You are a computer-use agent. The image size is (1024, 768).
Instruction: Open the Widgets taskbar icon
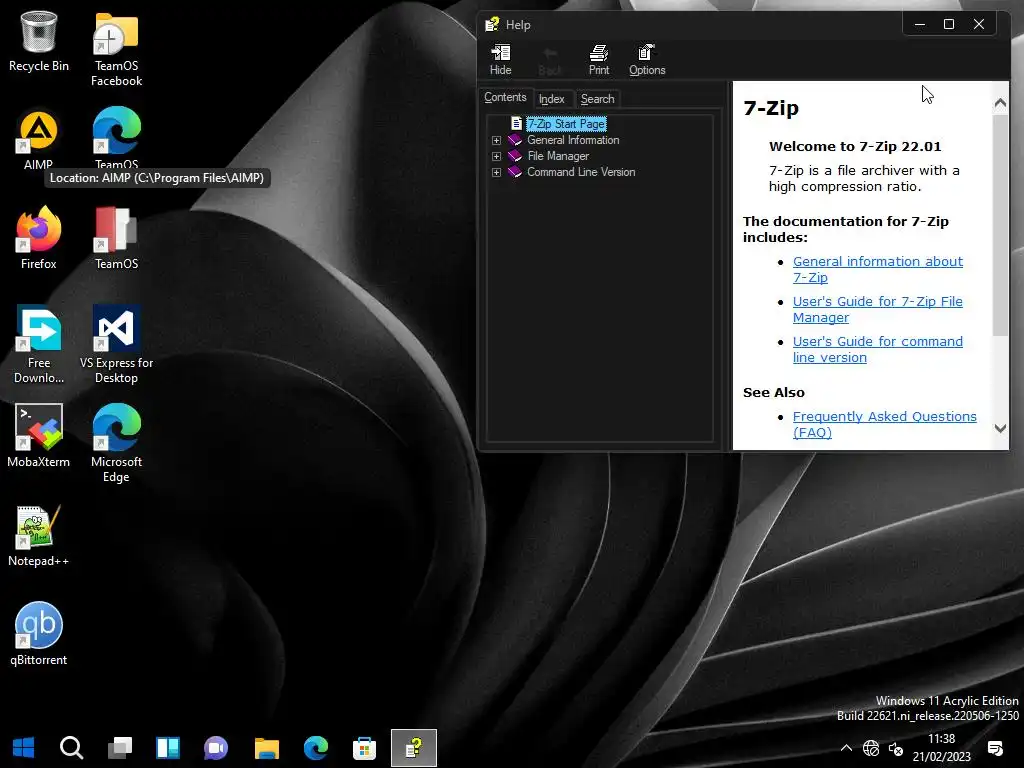[x=168, y=748]
